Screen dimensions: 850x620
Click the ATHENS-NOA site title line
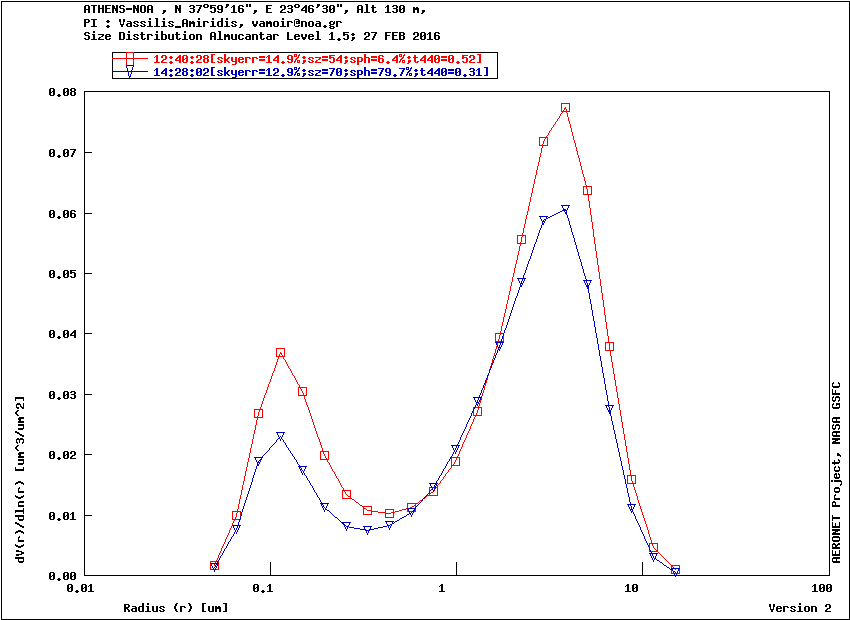point(255,9)
